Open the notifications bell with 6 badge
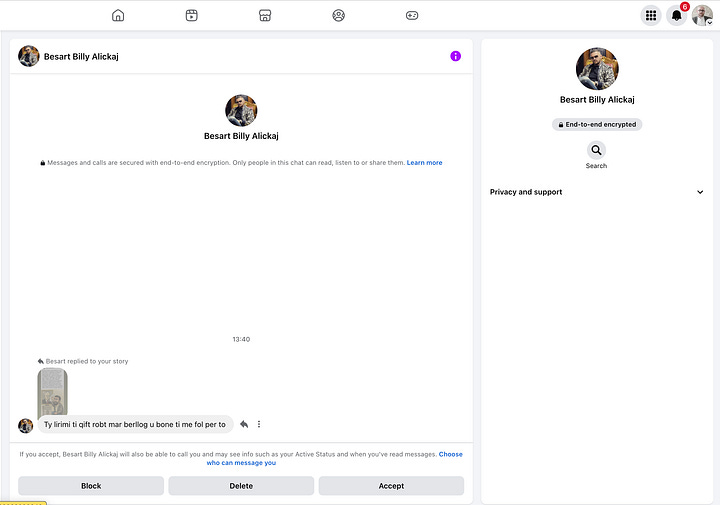 click(x=676, y=16)
